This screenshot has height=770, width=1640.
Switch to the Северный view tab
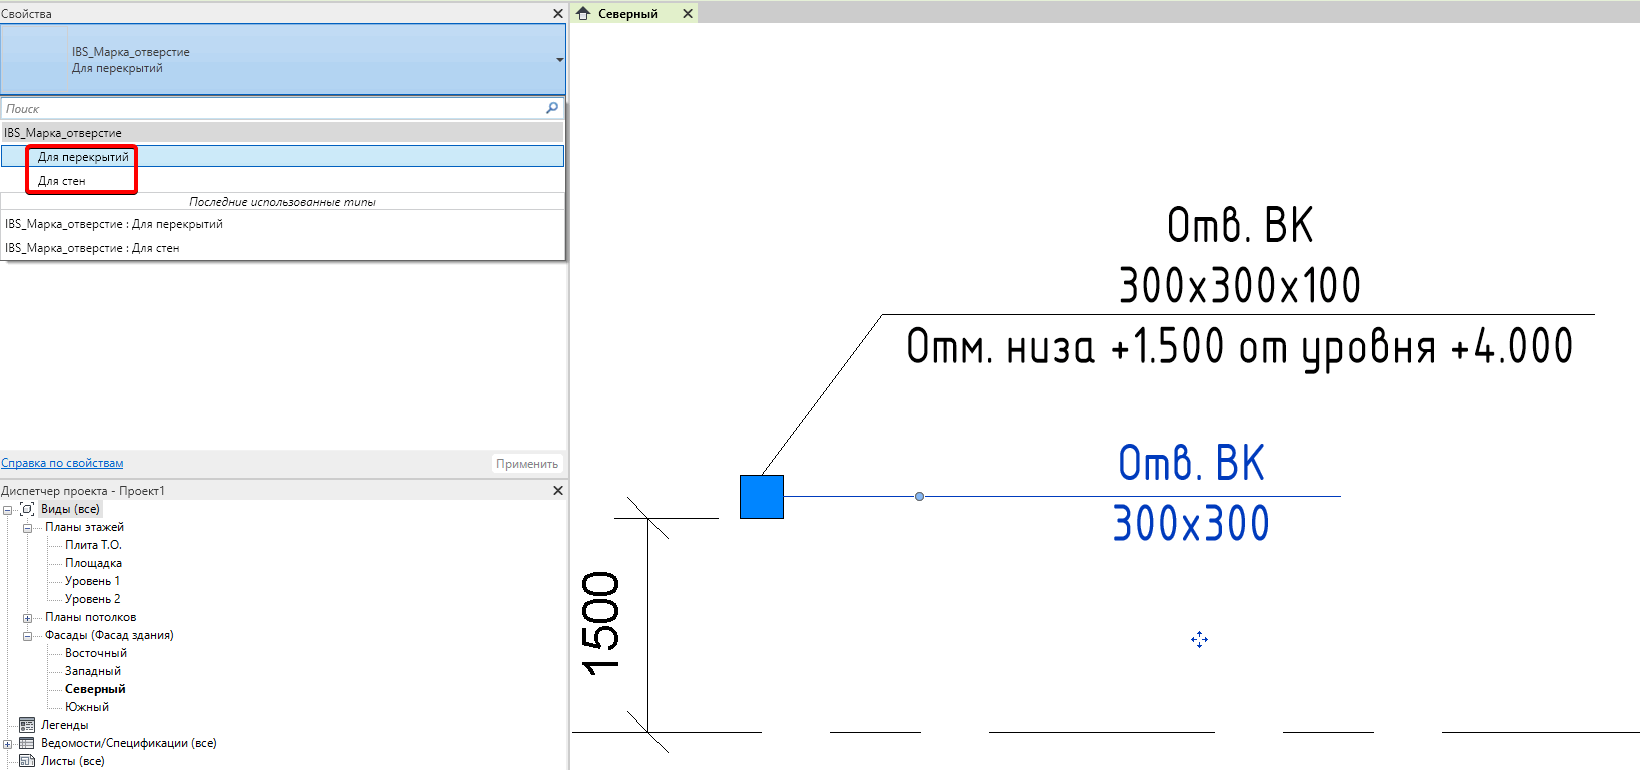628,14
